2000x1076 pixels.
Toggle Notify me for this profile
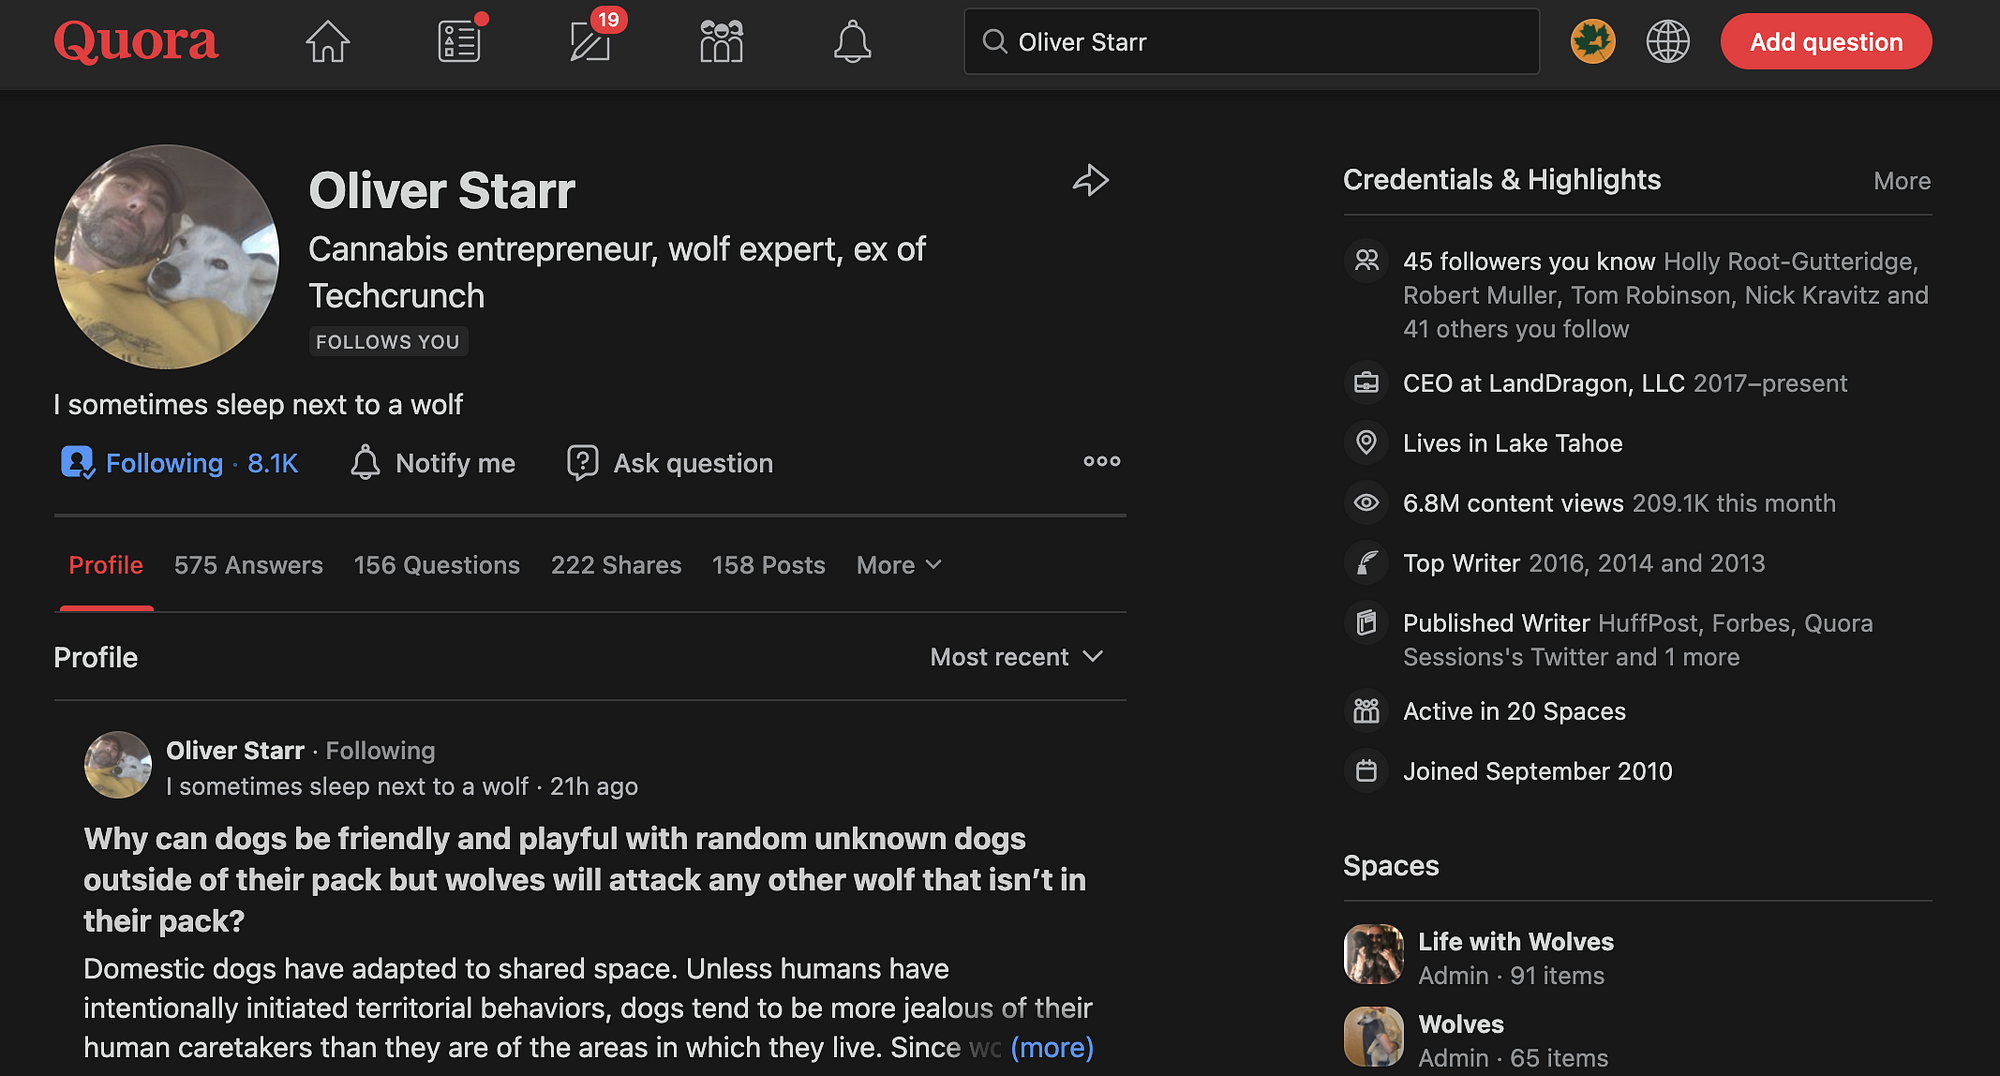(x=433, y=463)
